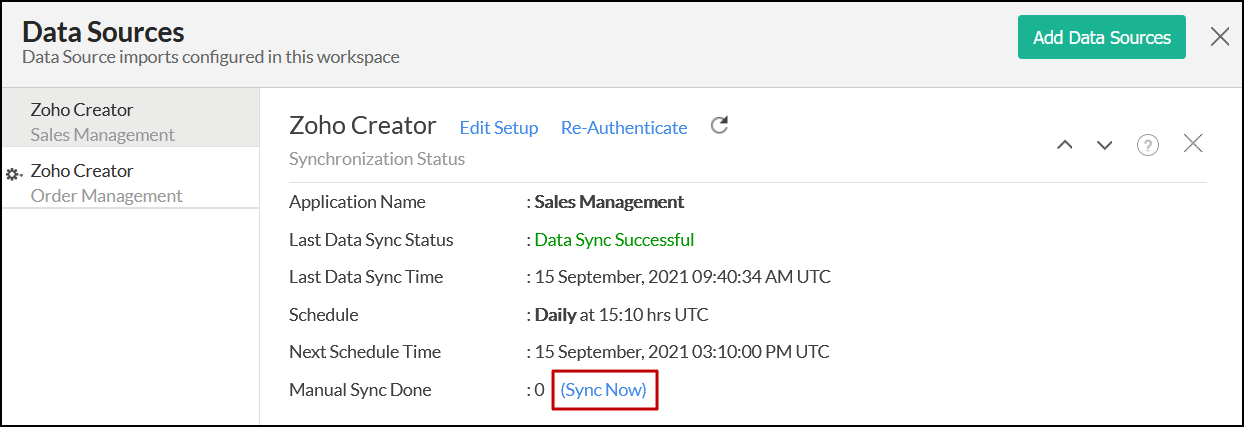Screen dimensions: 1244x427
Task: Click the Next Schedule Time value
Action: (x=682, y=352)
